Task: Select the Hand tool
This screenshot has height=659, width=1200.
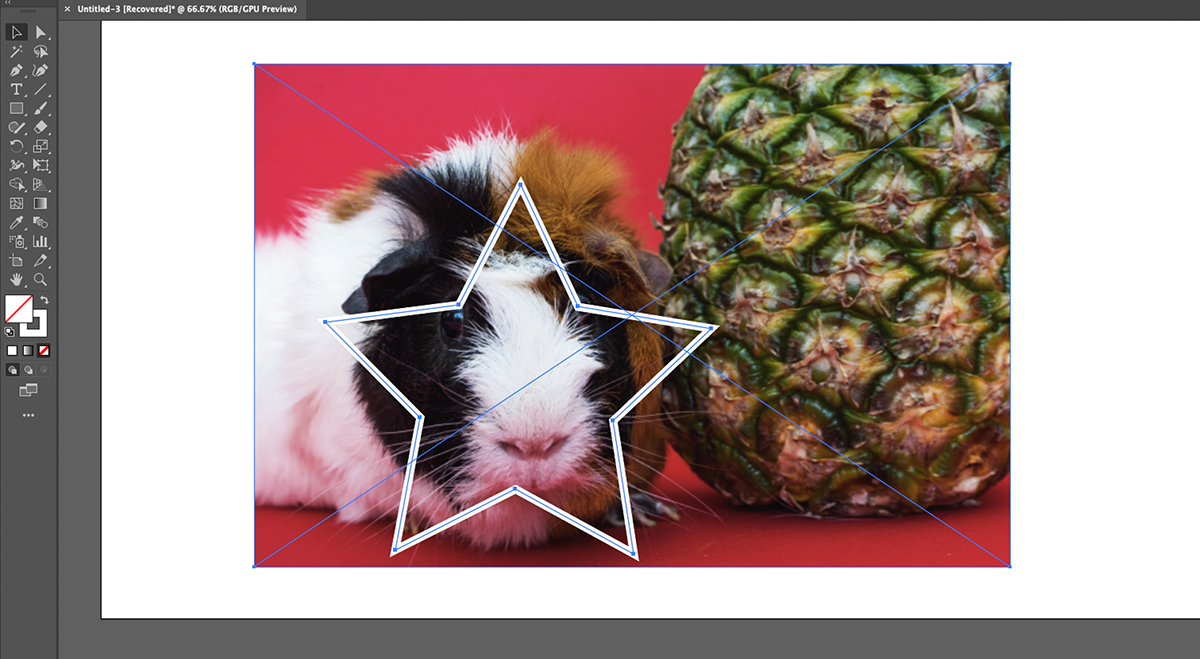Action: (x=17, y=279)
